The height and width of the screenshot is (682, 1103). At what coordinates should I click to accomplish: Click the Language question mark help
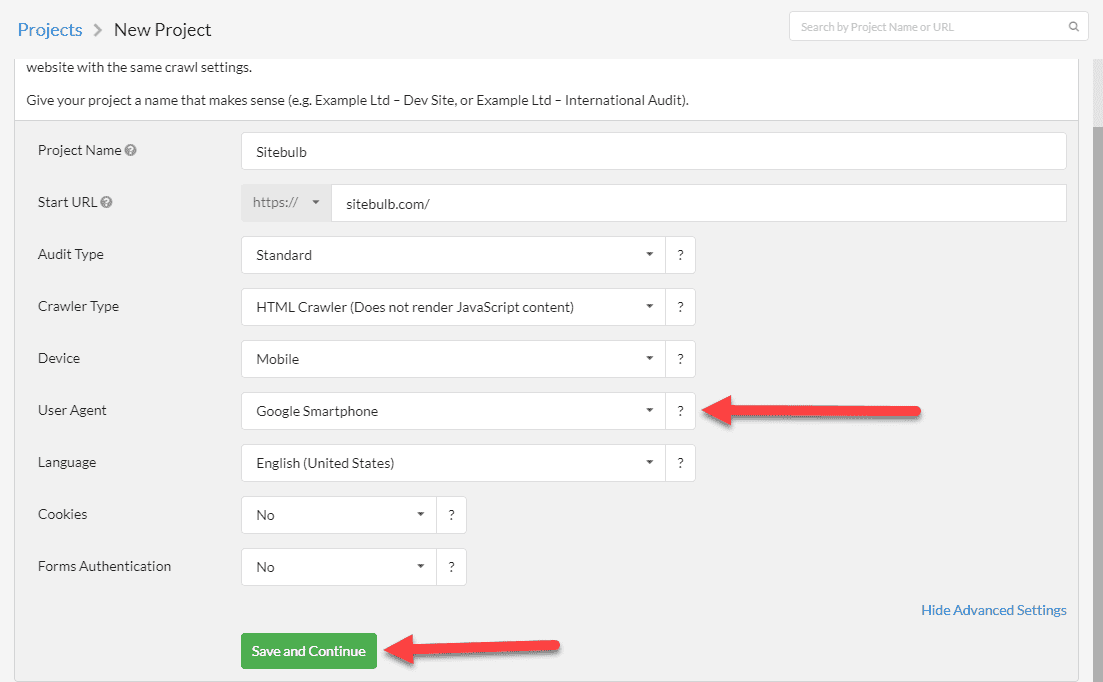coord(680,463)
